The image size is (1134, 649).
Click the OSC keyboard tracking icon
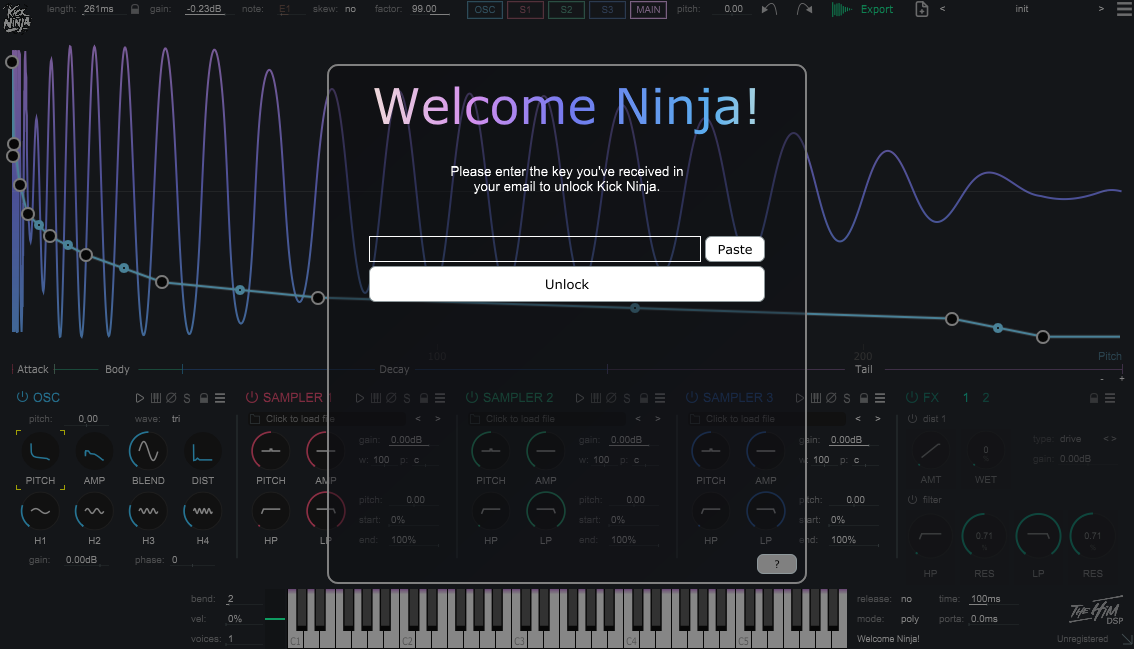155,398
